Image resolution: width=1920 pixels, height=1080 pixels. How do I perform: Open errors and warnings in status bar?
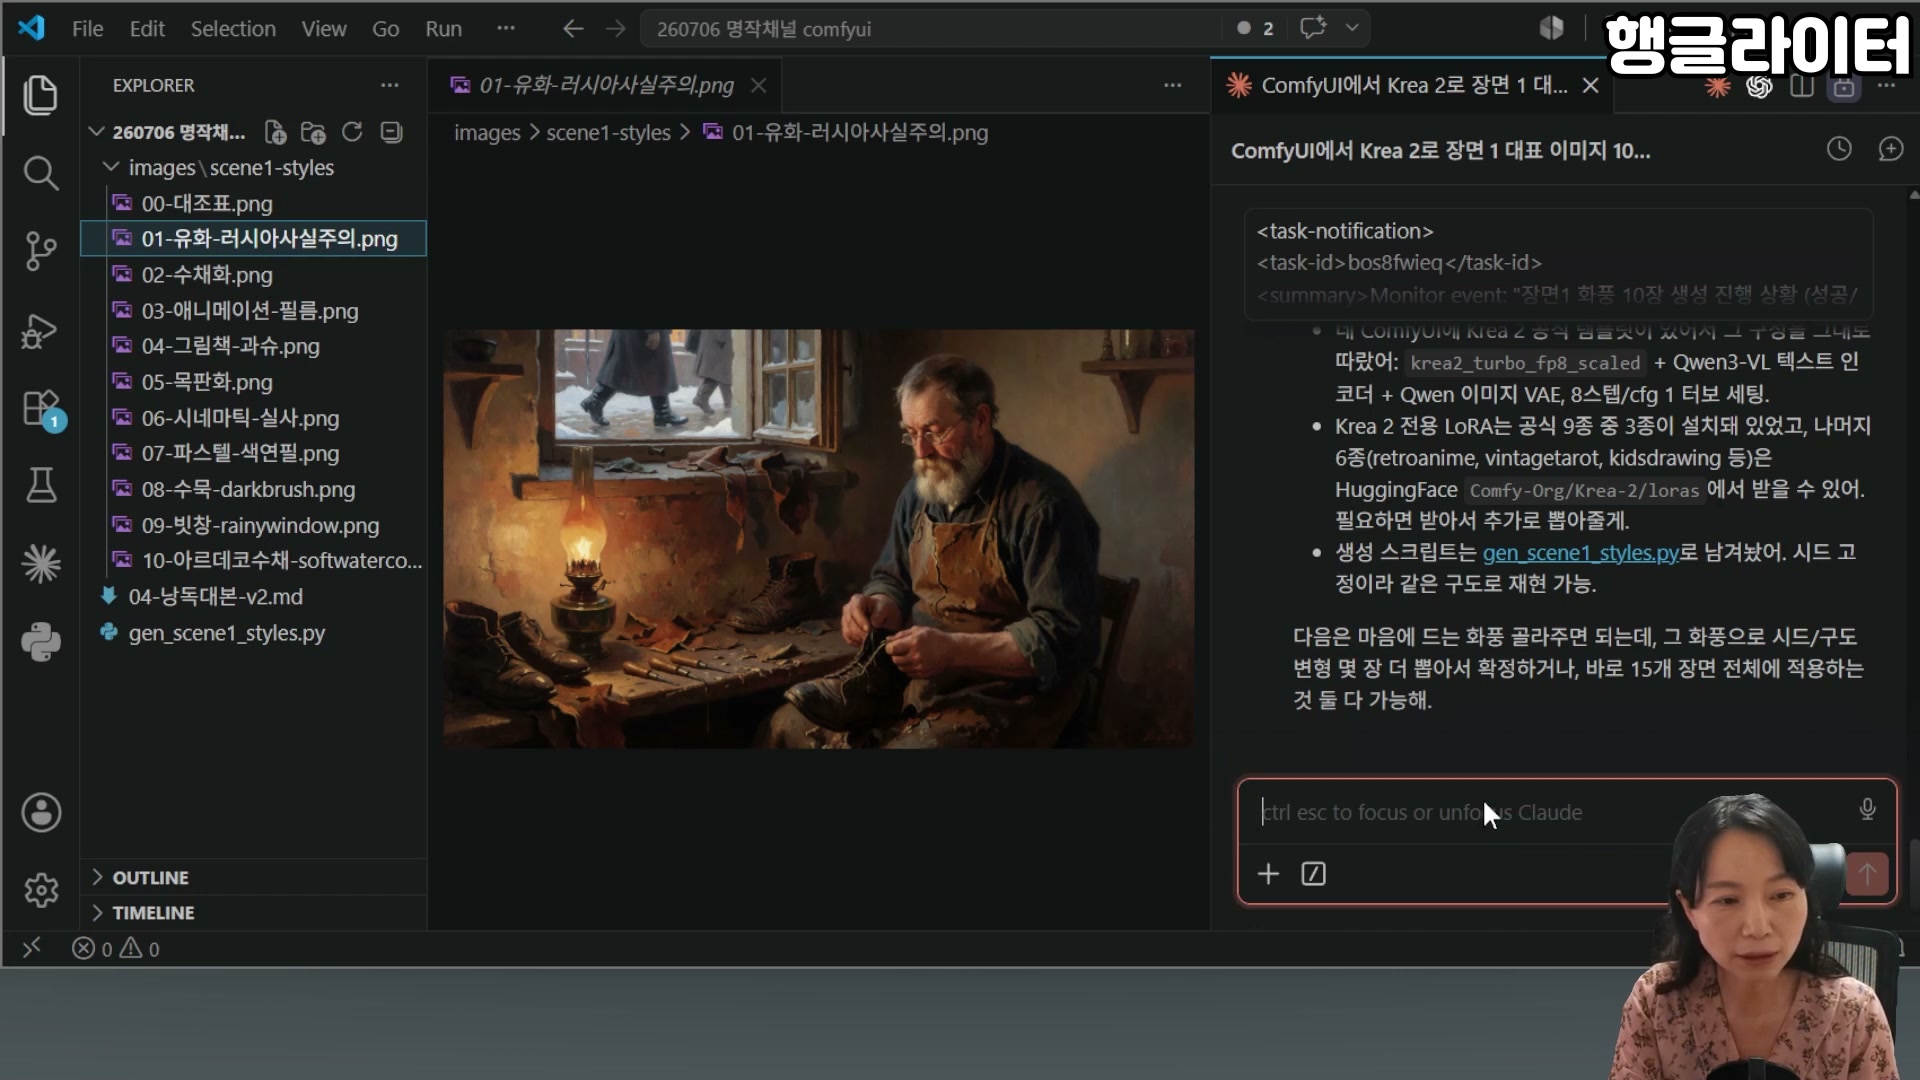coord(116,948)
